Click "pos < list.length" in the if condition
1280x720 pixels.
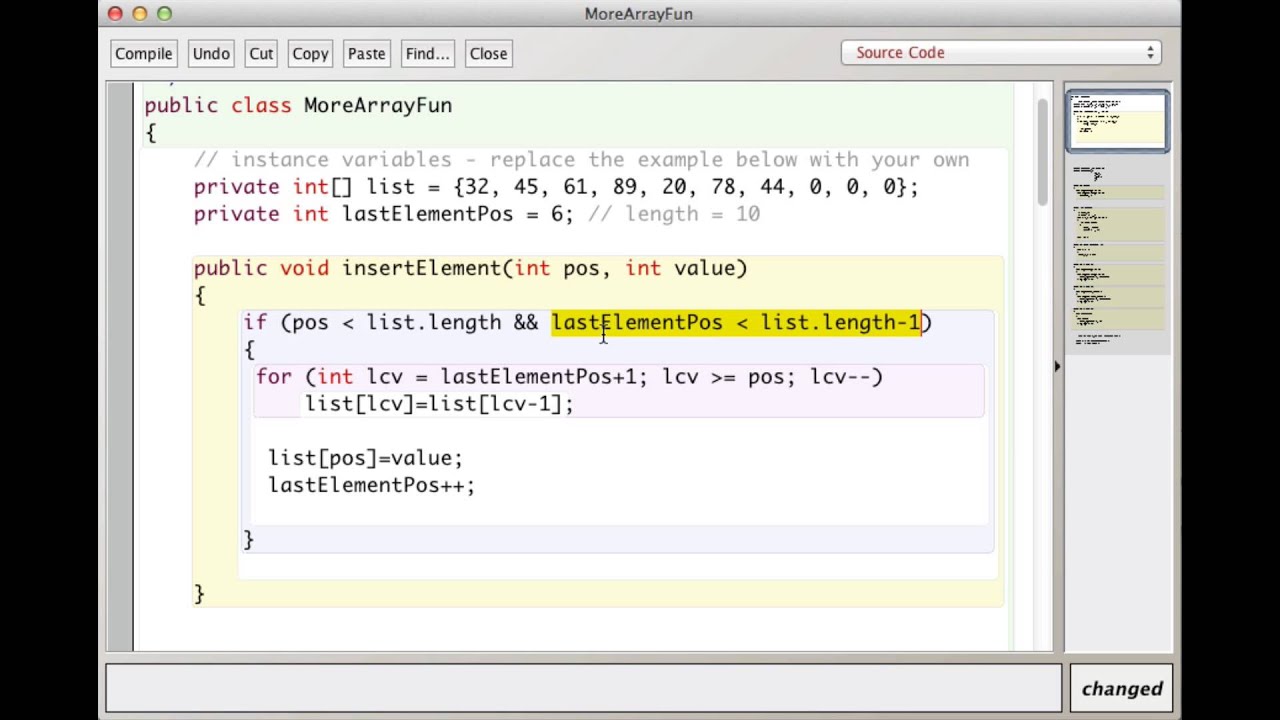[x=397, y=322]
